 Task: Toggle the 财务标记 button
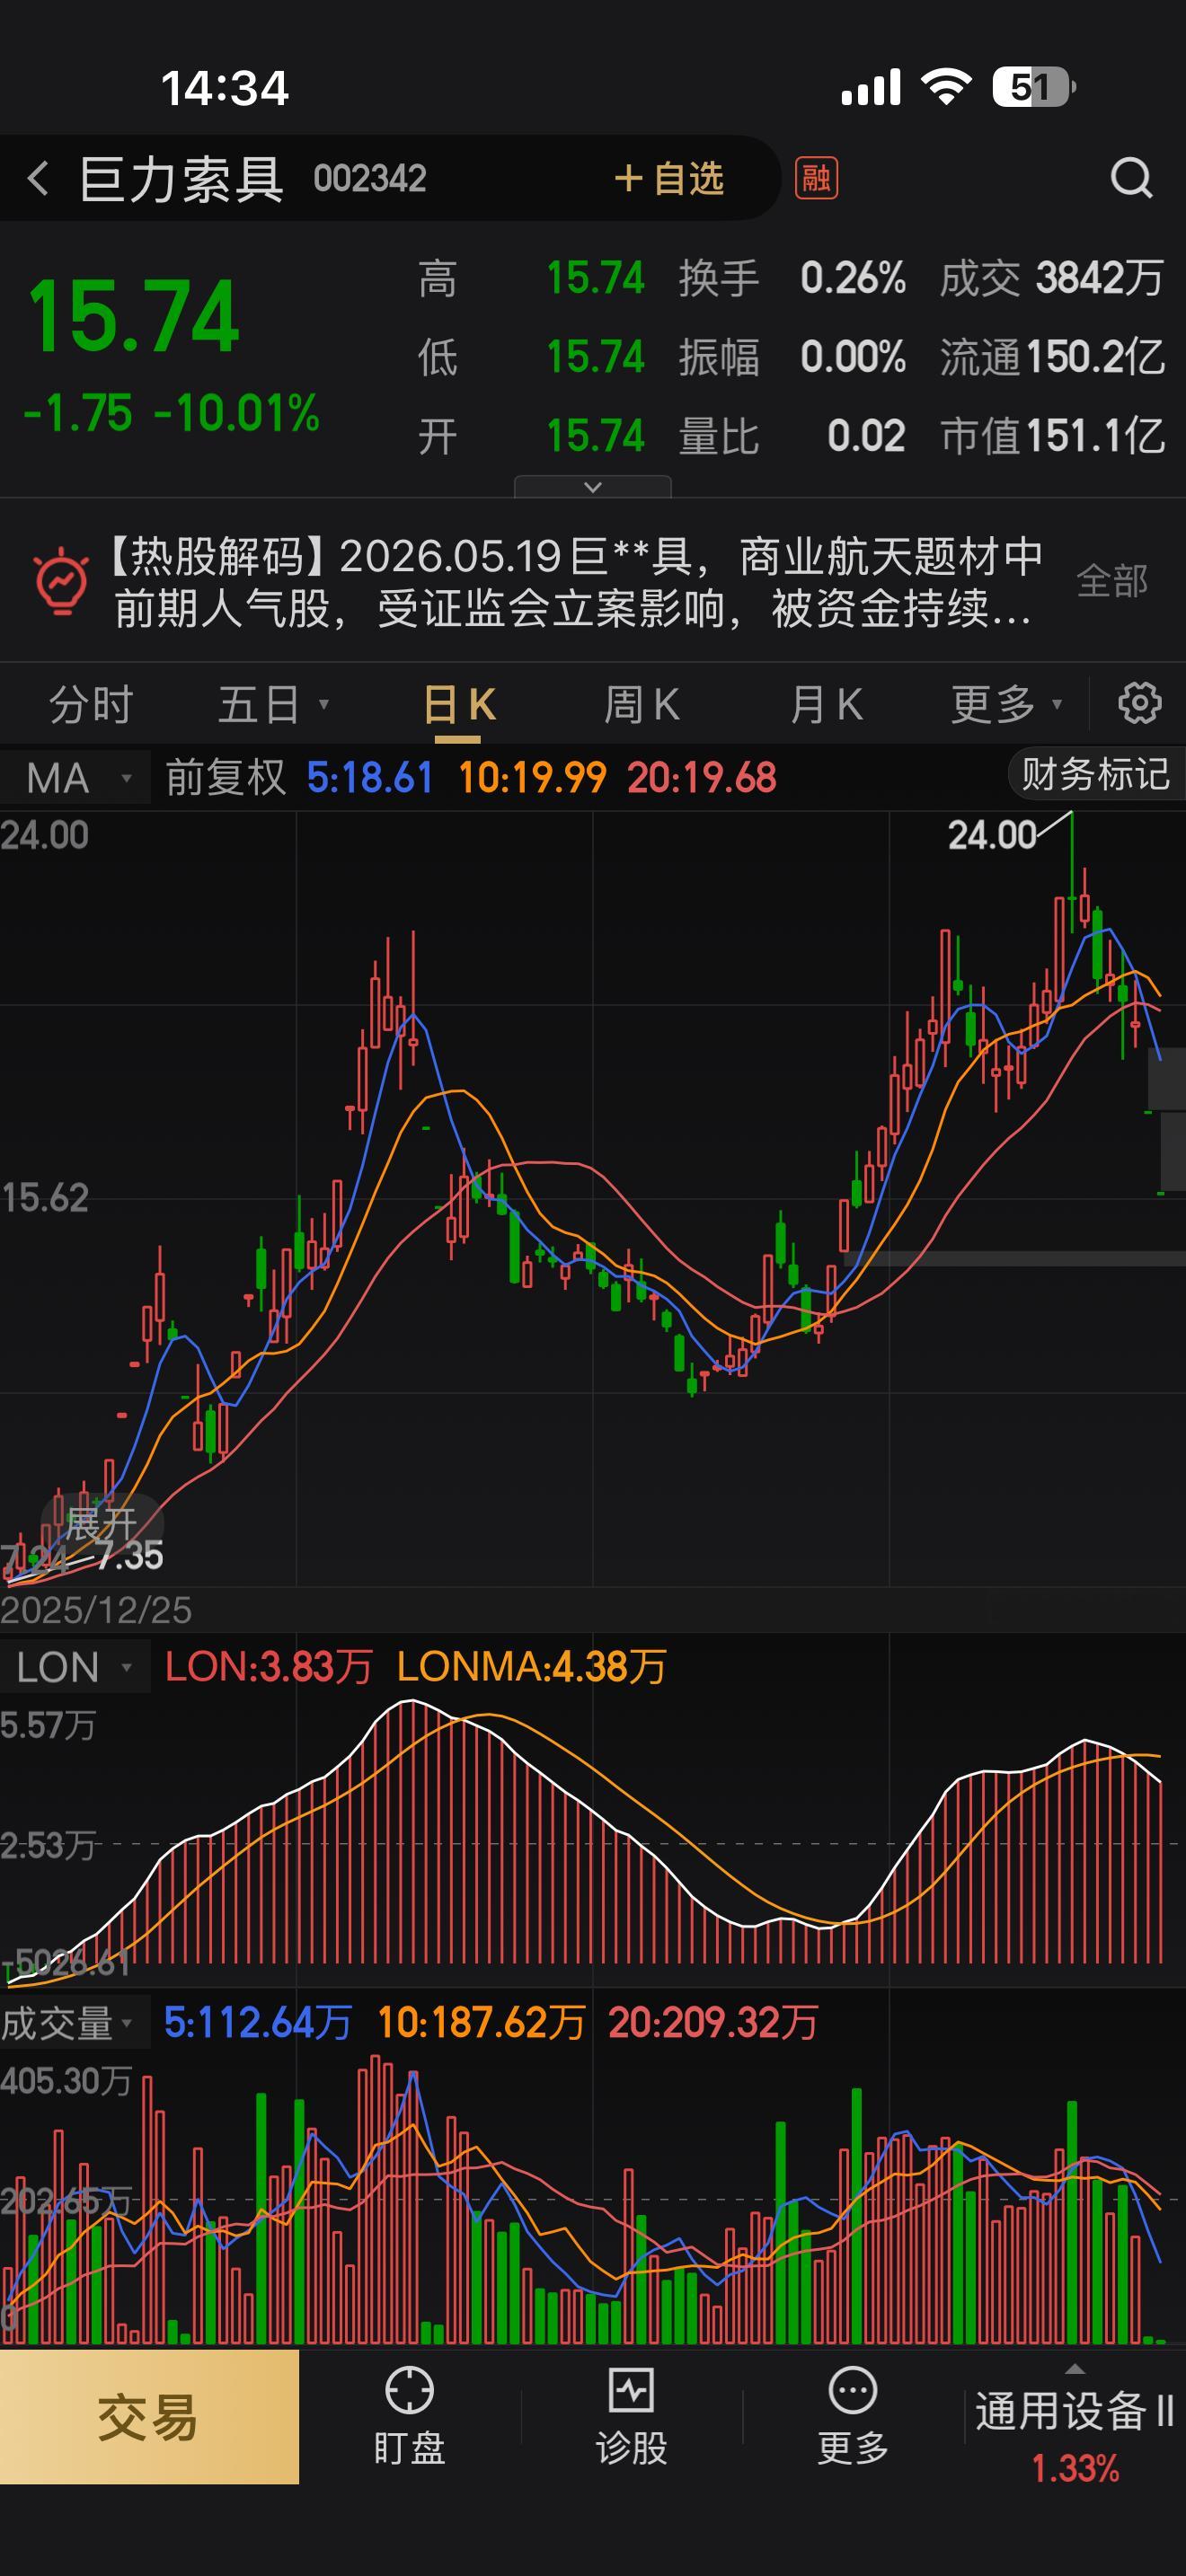click(1095, 775)
